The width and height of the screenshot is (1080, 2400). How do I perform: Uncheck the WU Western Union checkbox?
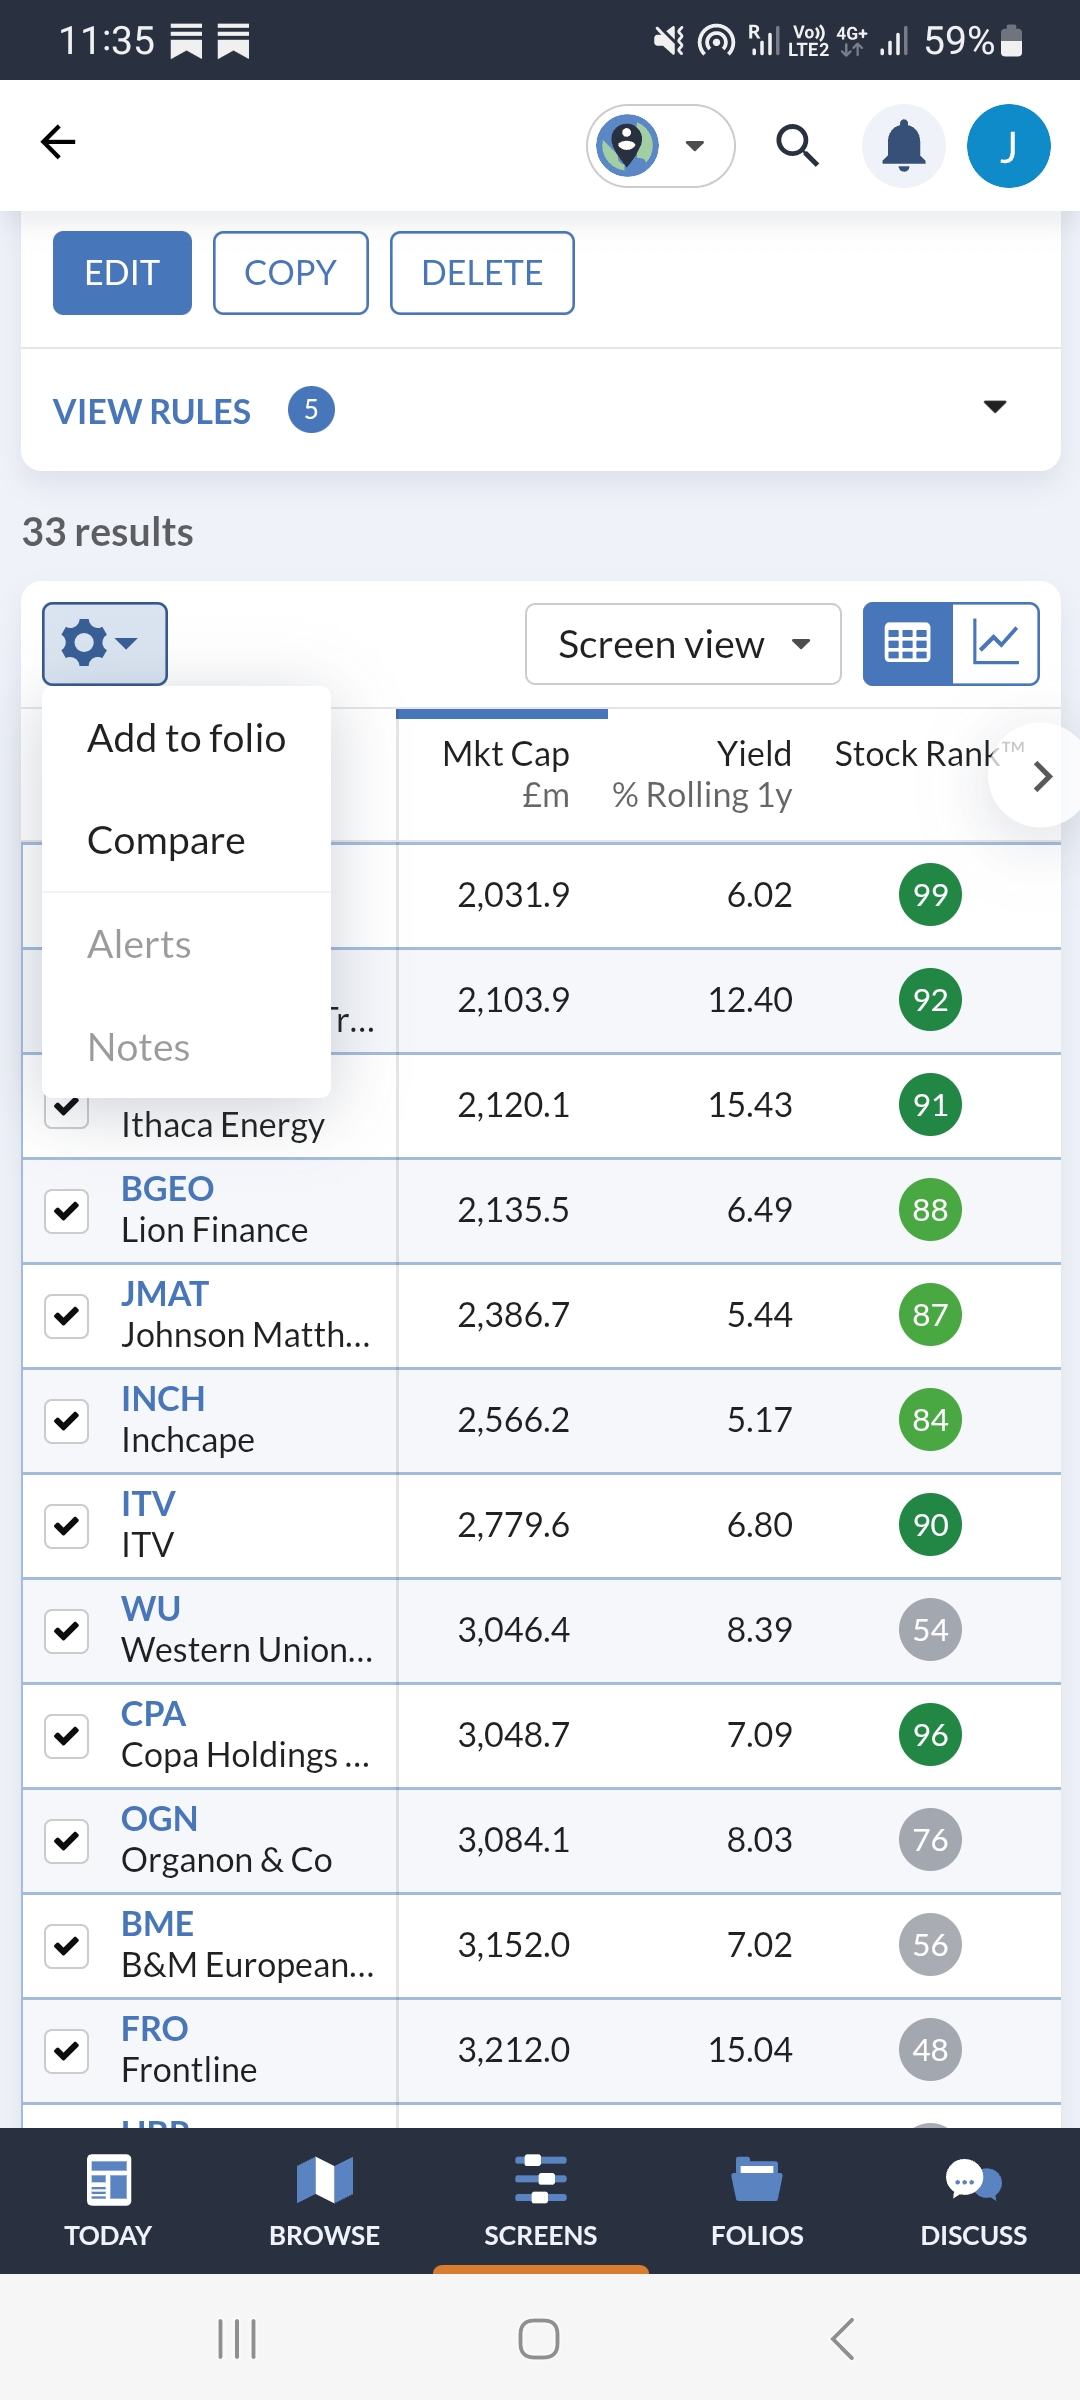pos(67,1631)
